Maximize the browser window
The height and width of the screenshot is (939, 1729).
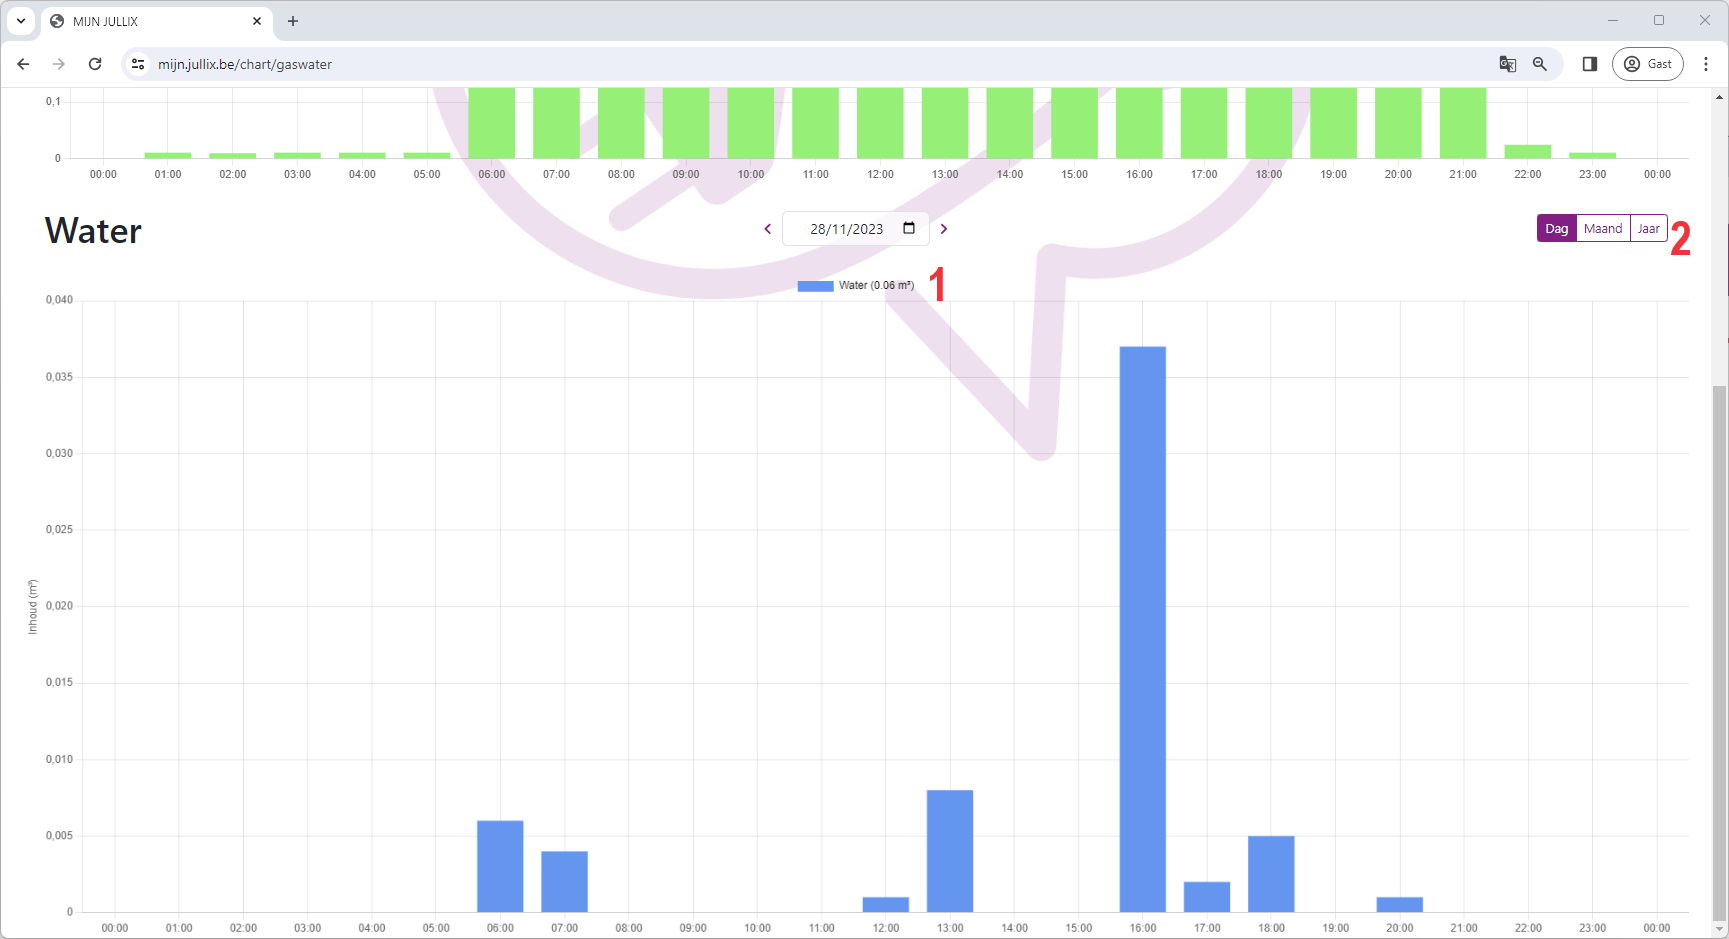click(1659, 20)
